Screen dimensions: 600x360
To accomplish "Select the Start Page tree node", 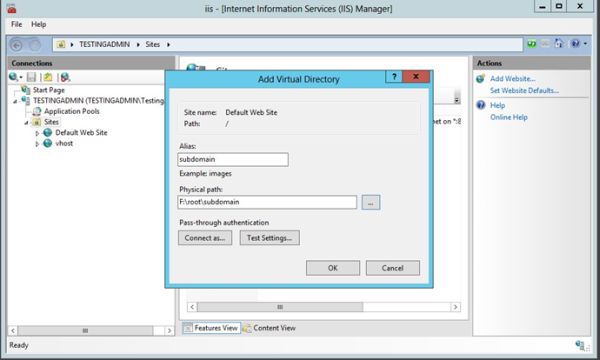I will pos(49,90).
